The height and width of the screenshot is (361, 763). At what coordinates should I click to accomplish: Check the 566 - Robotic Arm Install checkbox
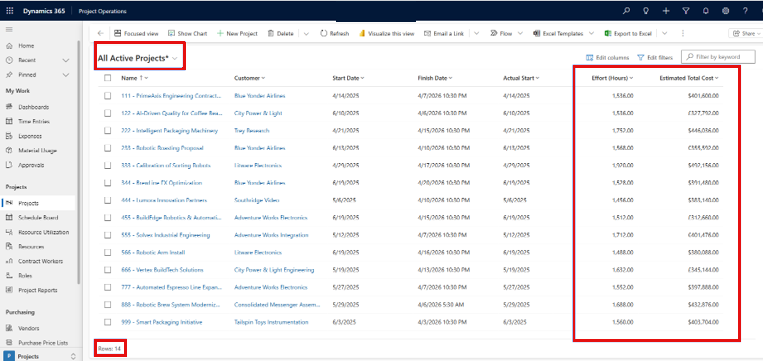click(x=108, y=253)
